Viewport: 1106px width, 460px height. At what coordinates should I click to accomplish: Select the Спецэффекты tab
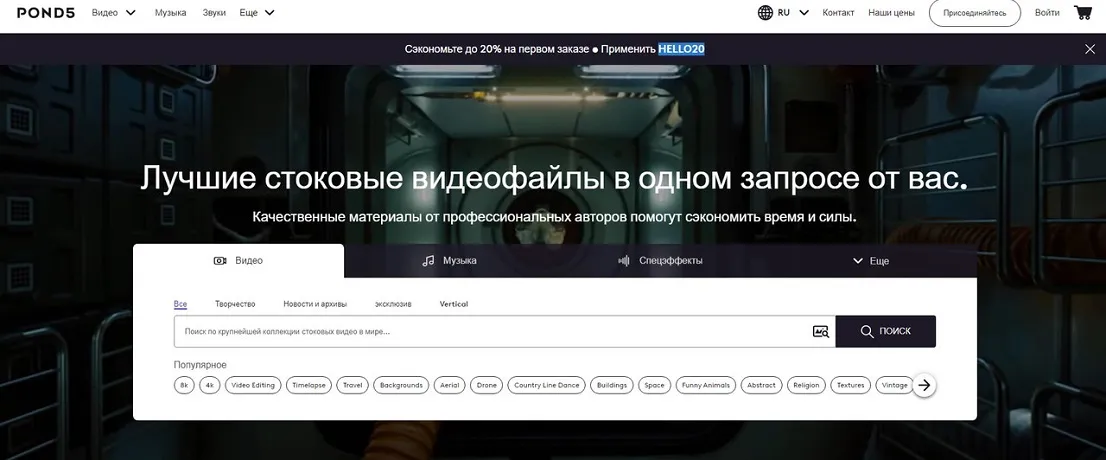point(661,261)
